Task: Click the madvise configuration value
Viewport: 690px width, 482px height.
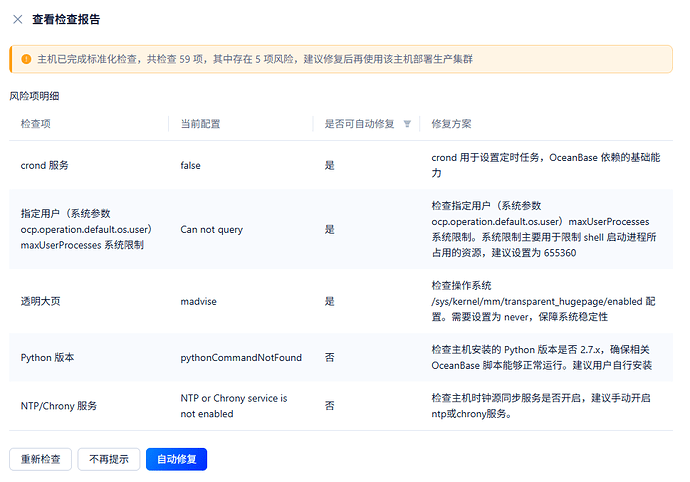Action: tap(198, 302)
